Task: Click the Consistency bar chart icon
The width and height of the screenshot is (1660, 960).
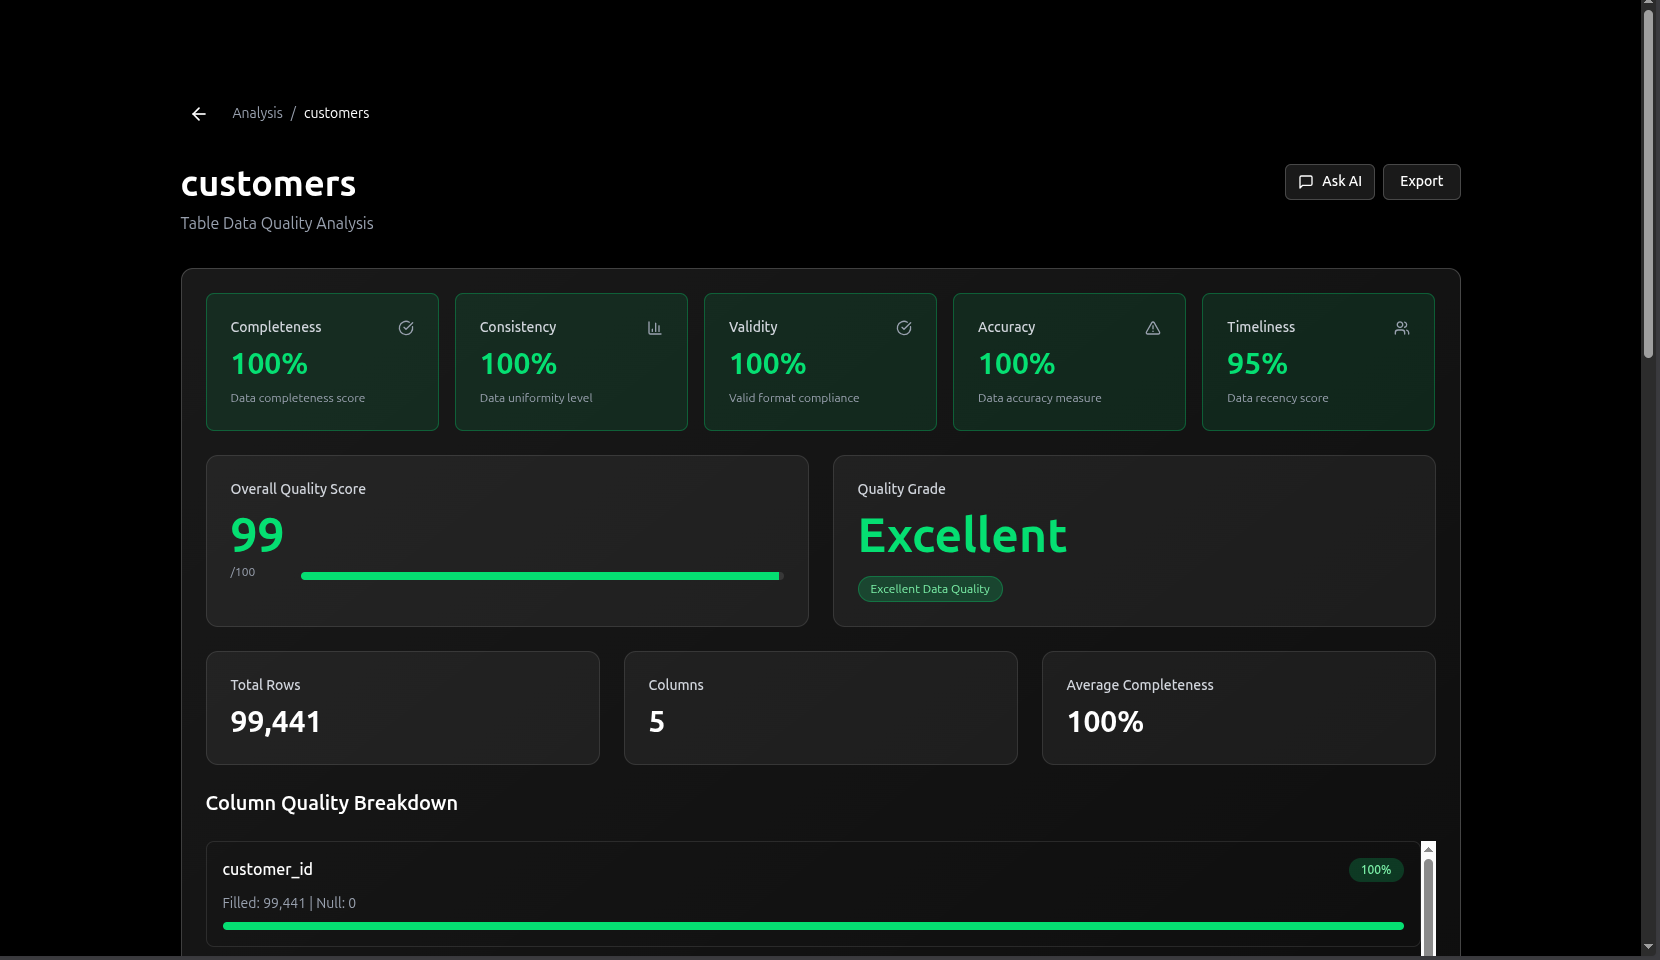Action: pos(655,328)
